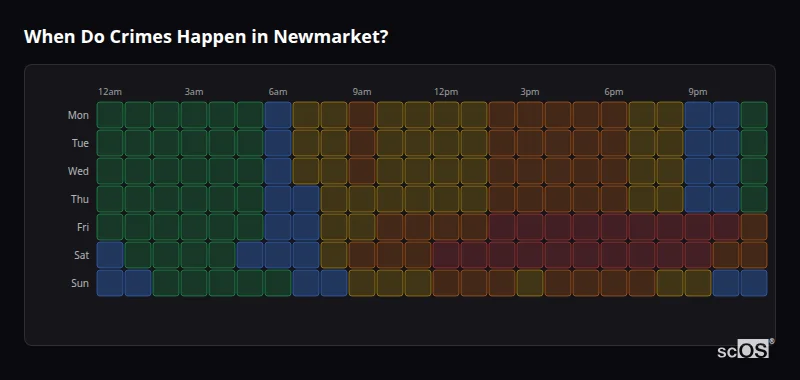Click the Saturday 6am heatmap cell
The height and width of the screenshot is (380, 800).
click(278, 255)
